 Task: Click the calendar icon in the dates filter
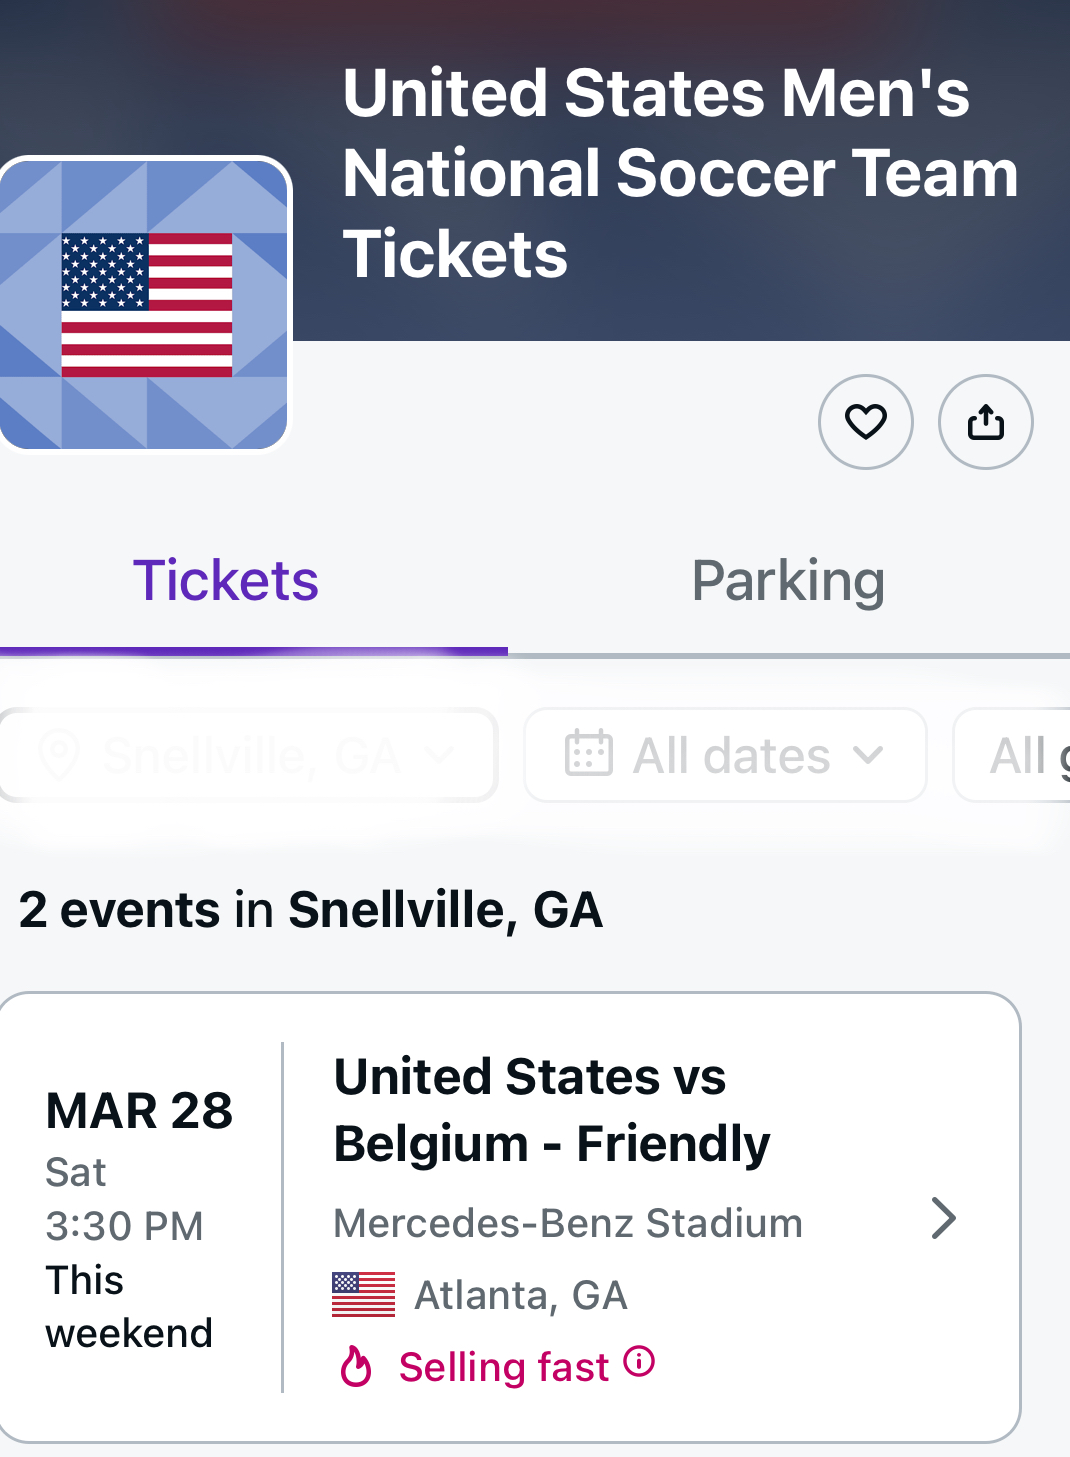tap(588, 755)
